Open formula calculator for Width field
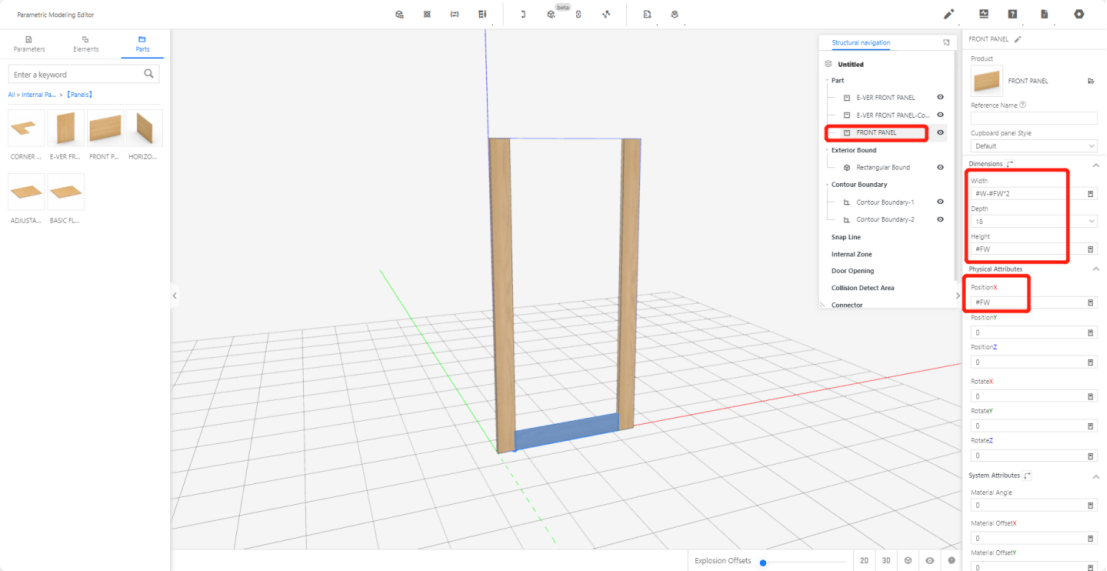This screenshot has width=1107, height=571. [1090, 193]
